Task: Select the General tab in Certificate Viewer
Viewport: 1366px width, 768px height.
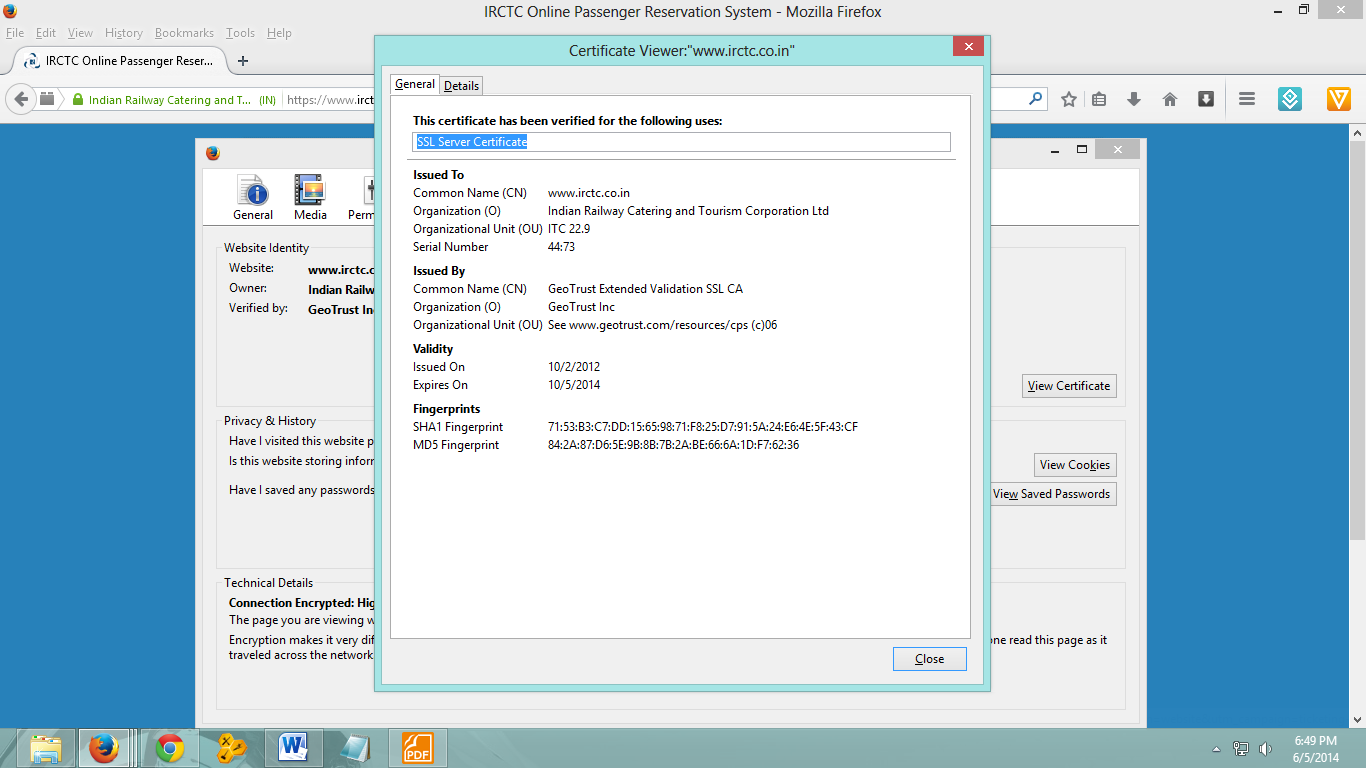Action: tap(415, 84)
